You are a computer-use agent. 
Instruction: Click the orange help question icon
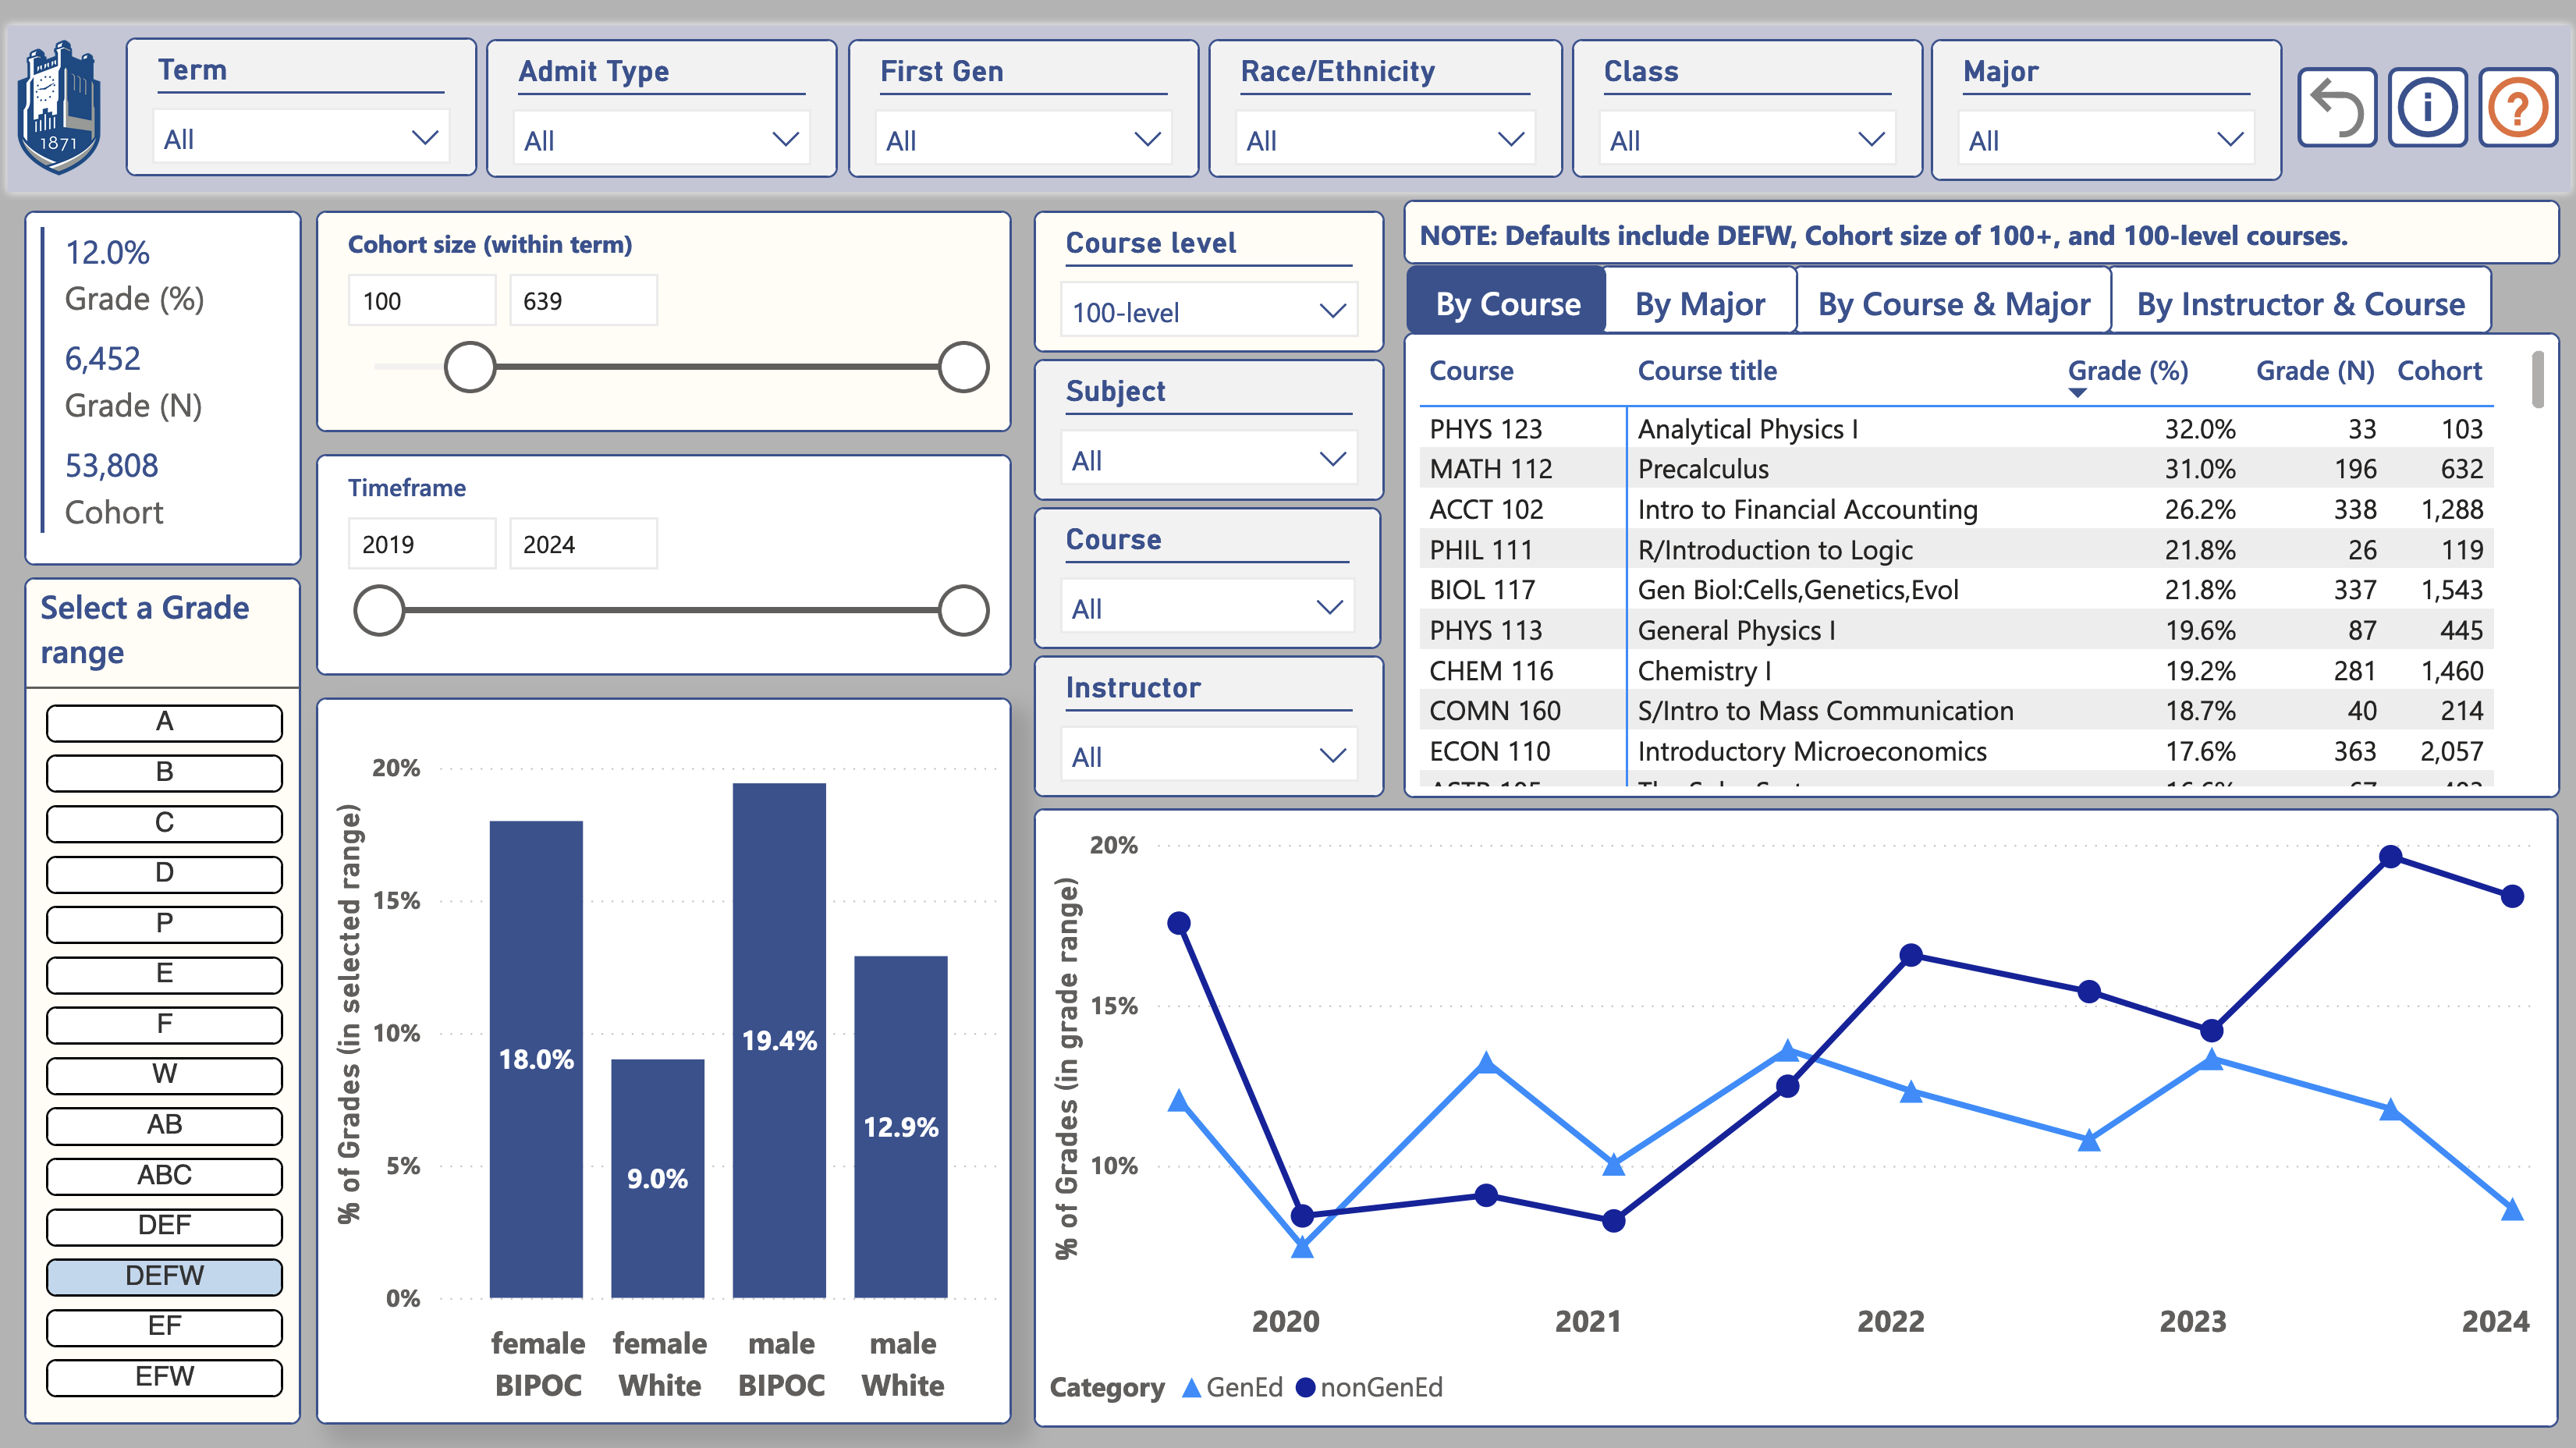click(2517, 108)
